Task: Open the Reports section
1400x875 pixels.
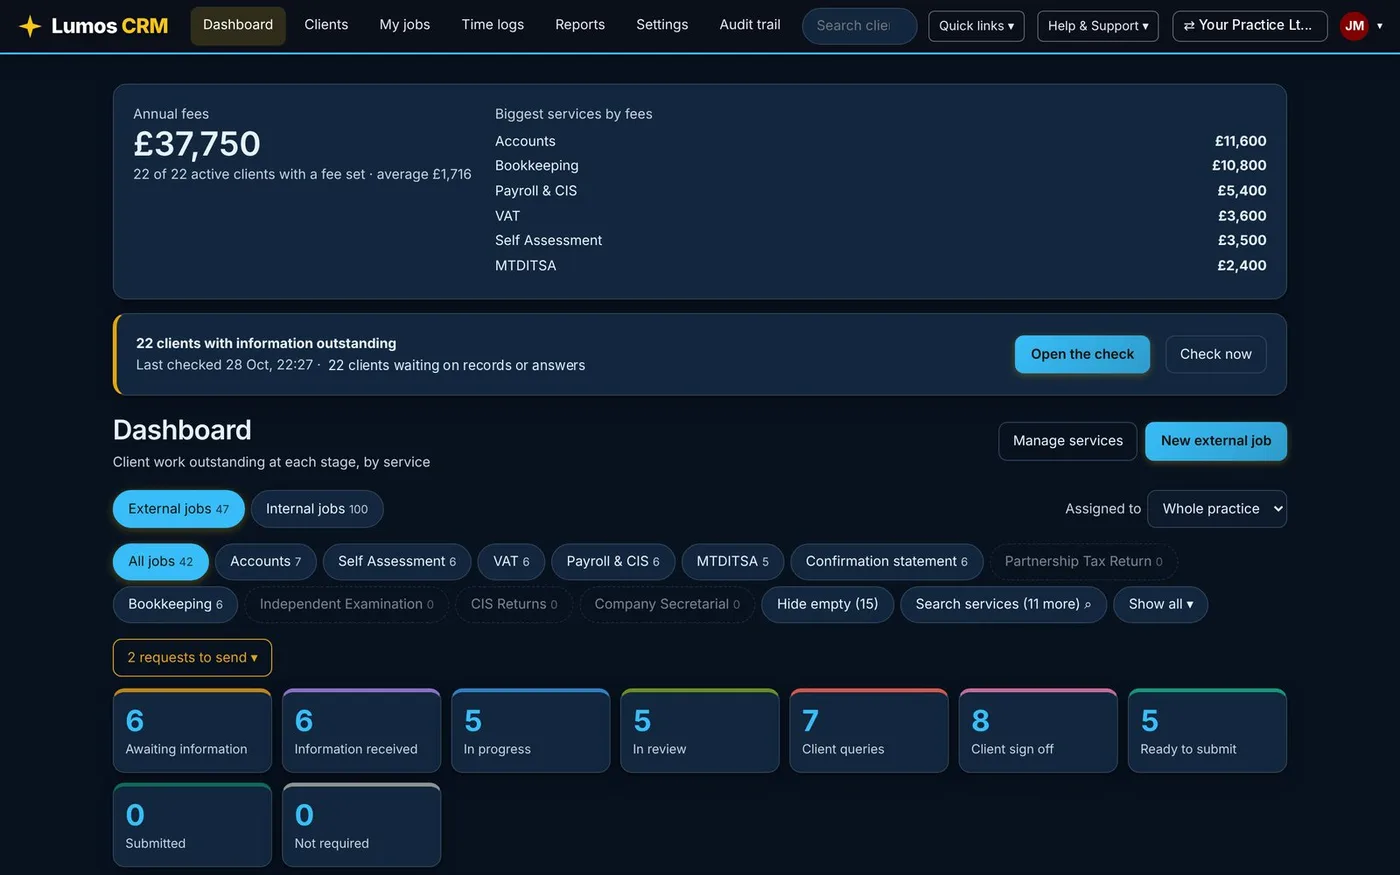Action: pos(580,25)
